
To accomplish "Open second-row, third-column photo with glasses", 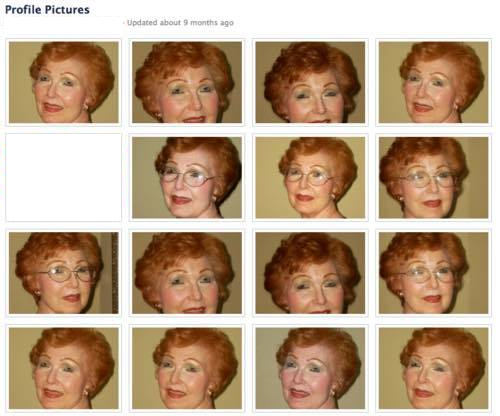I will tap(310, 178).
